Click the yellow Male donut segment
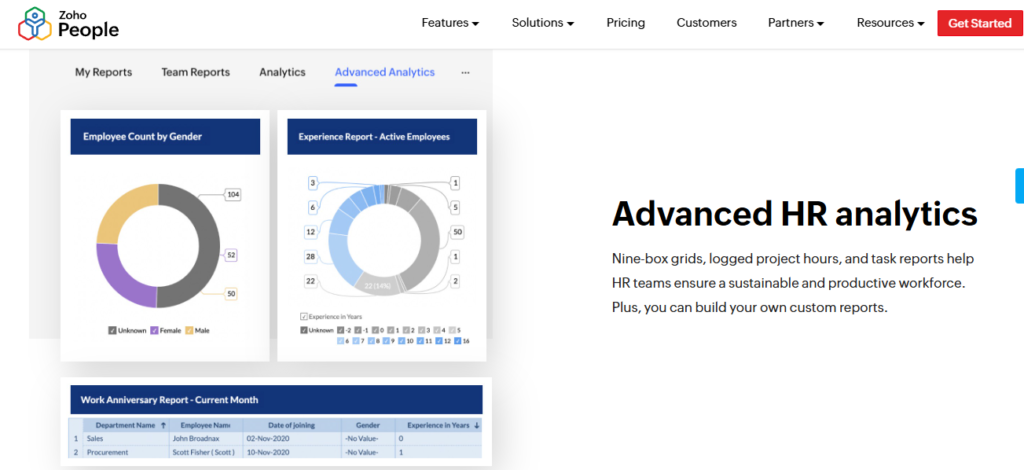The image size is (1024, 470). 121,209
